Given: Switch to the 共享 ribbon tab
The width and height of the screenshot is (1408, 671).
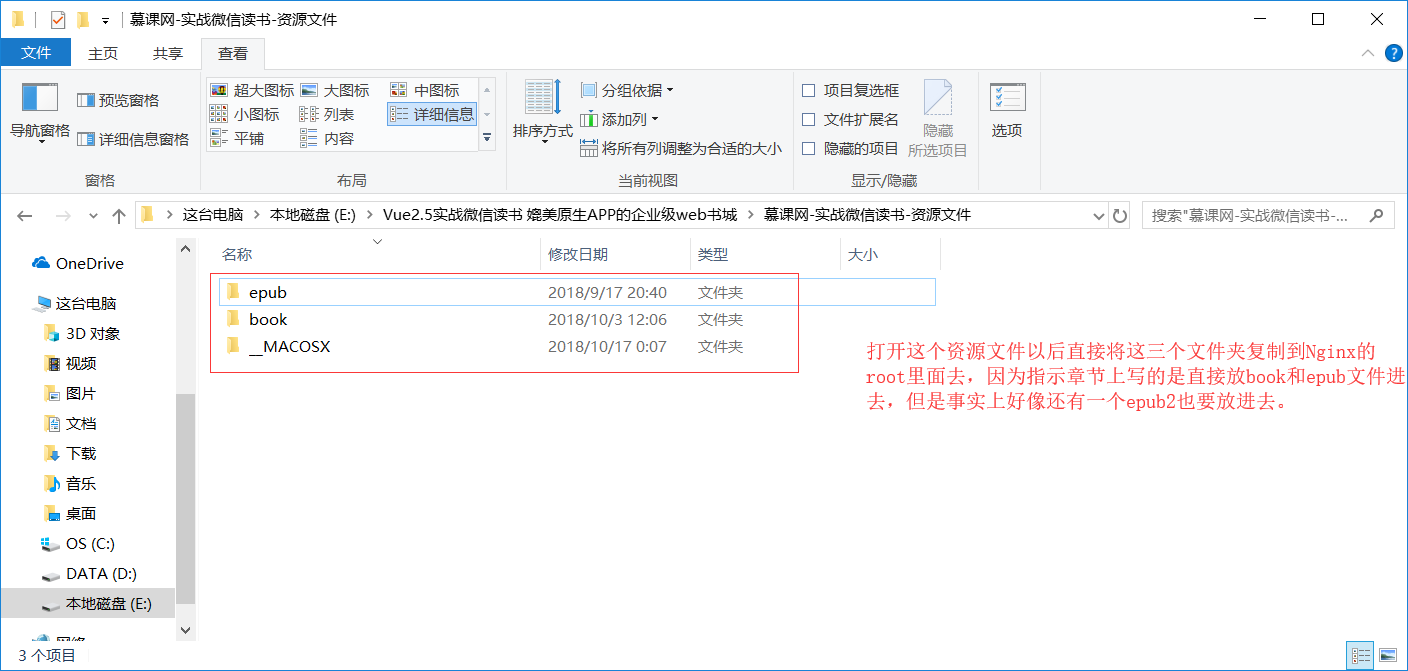Looking at the screenshot, I should point(166,53).
